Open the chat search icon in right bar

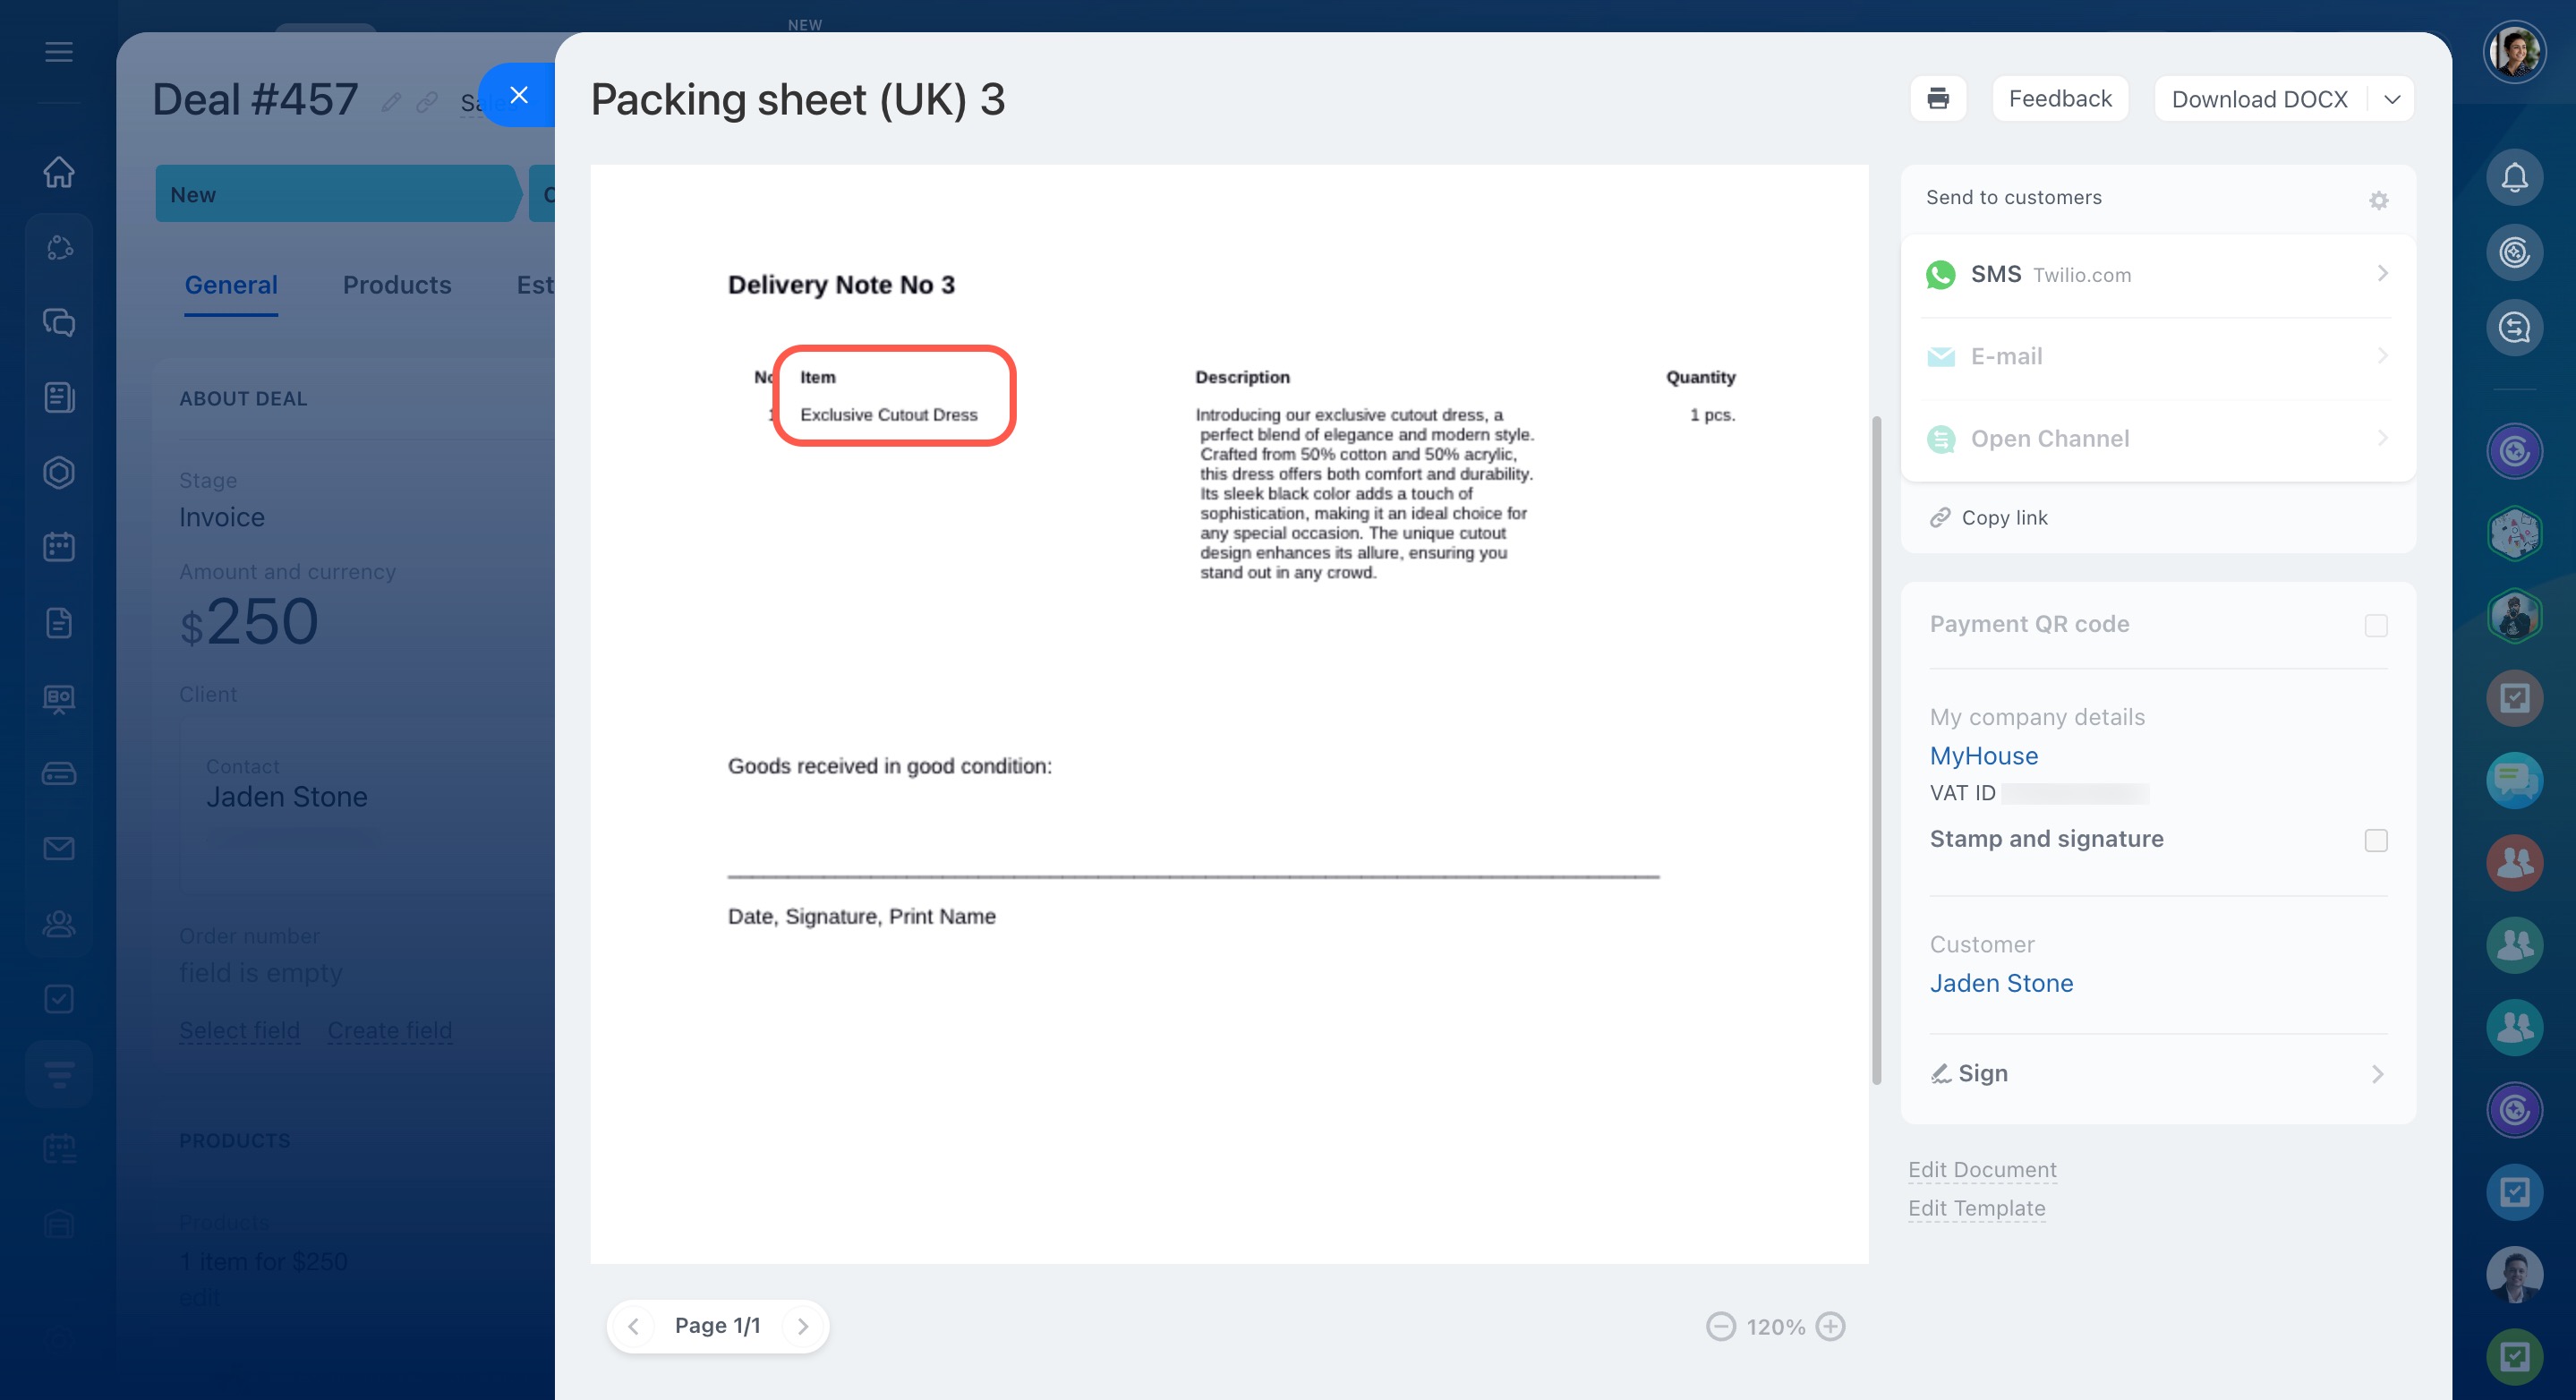point(2514,327)
